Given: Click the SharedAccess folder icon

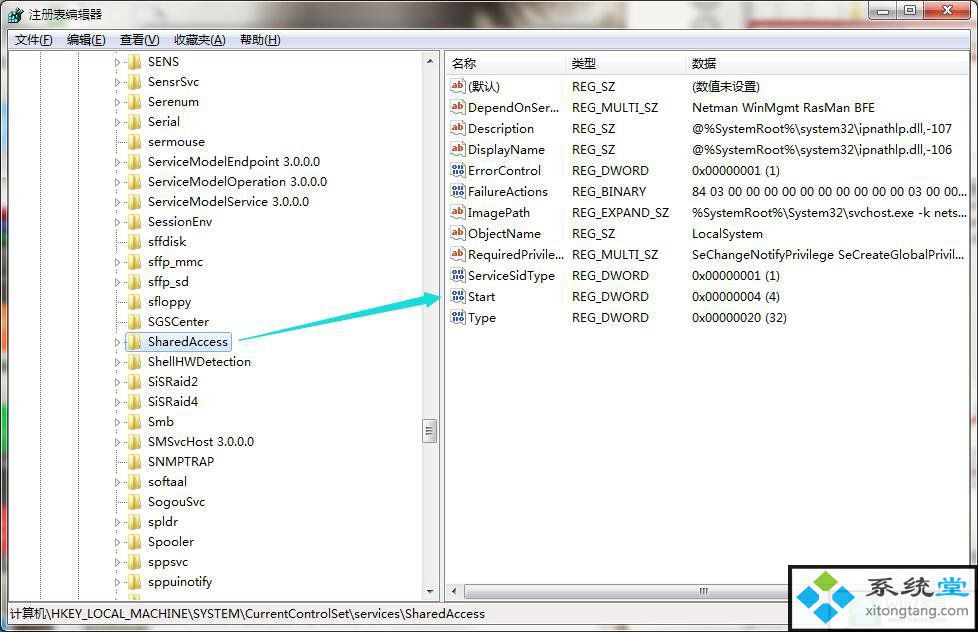Looking at the screenshot, I should [x=135, y=342].
